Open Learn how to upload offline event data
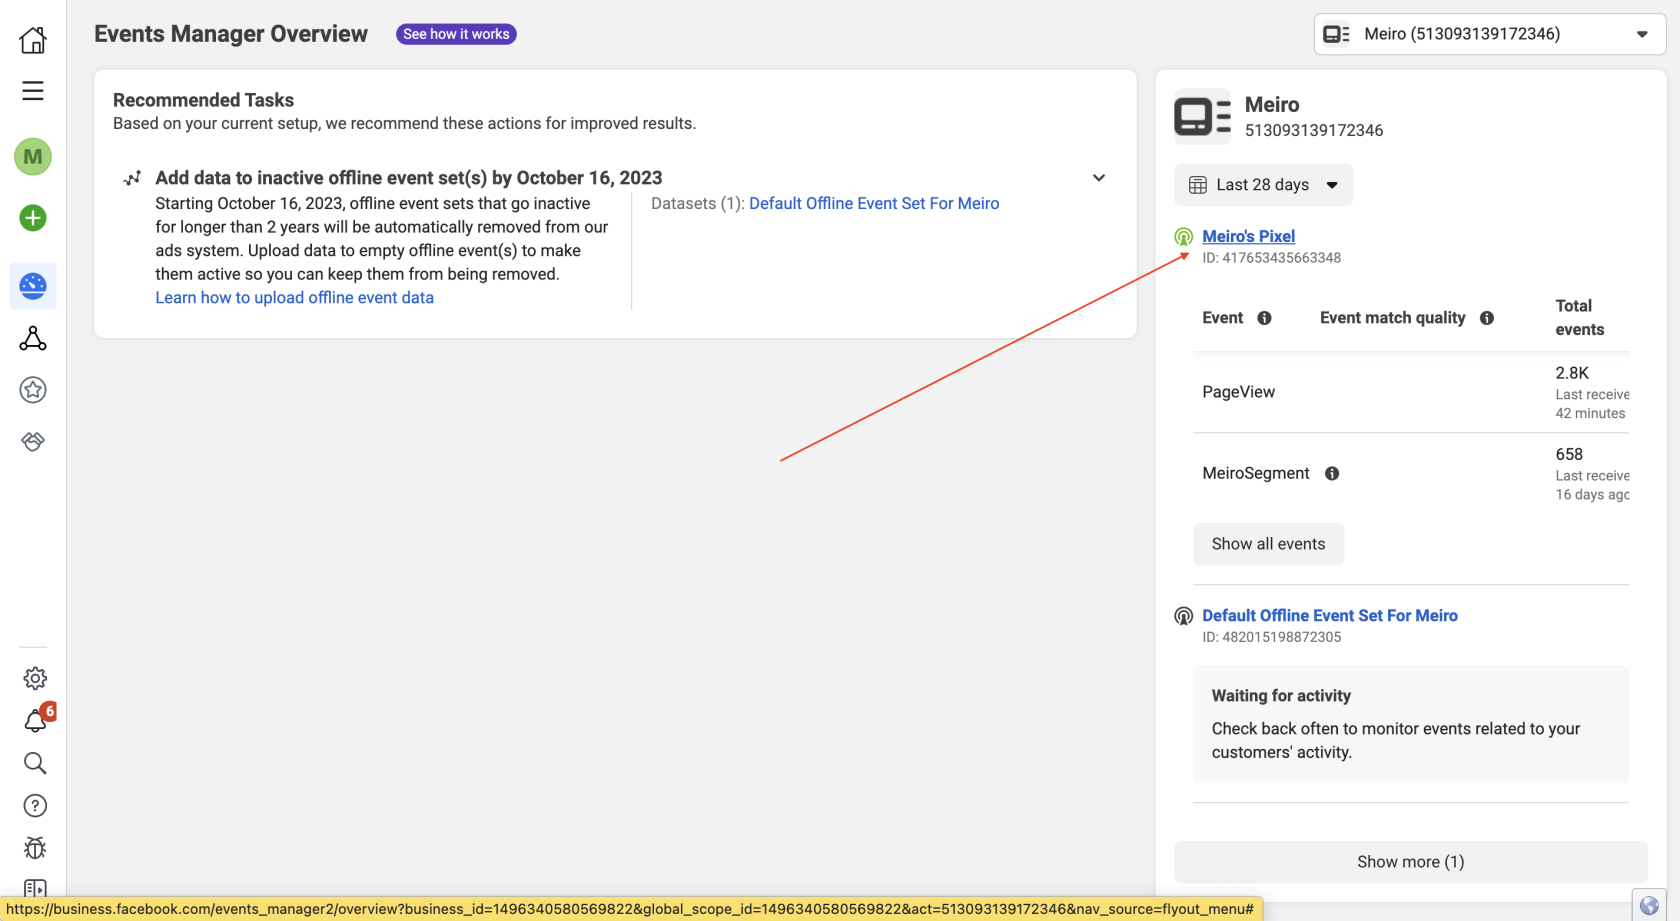Viewport: 1680px width, 921px height. tap(294, 298)
